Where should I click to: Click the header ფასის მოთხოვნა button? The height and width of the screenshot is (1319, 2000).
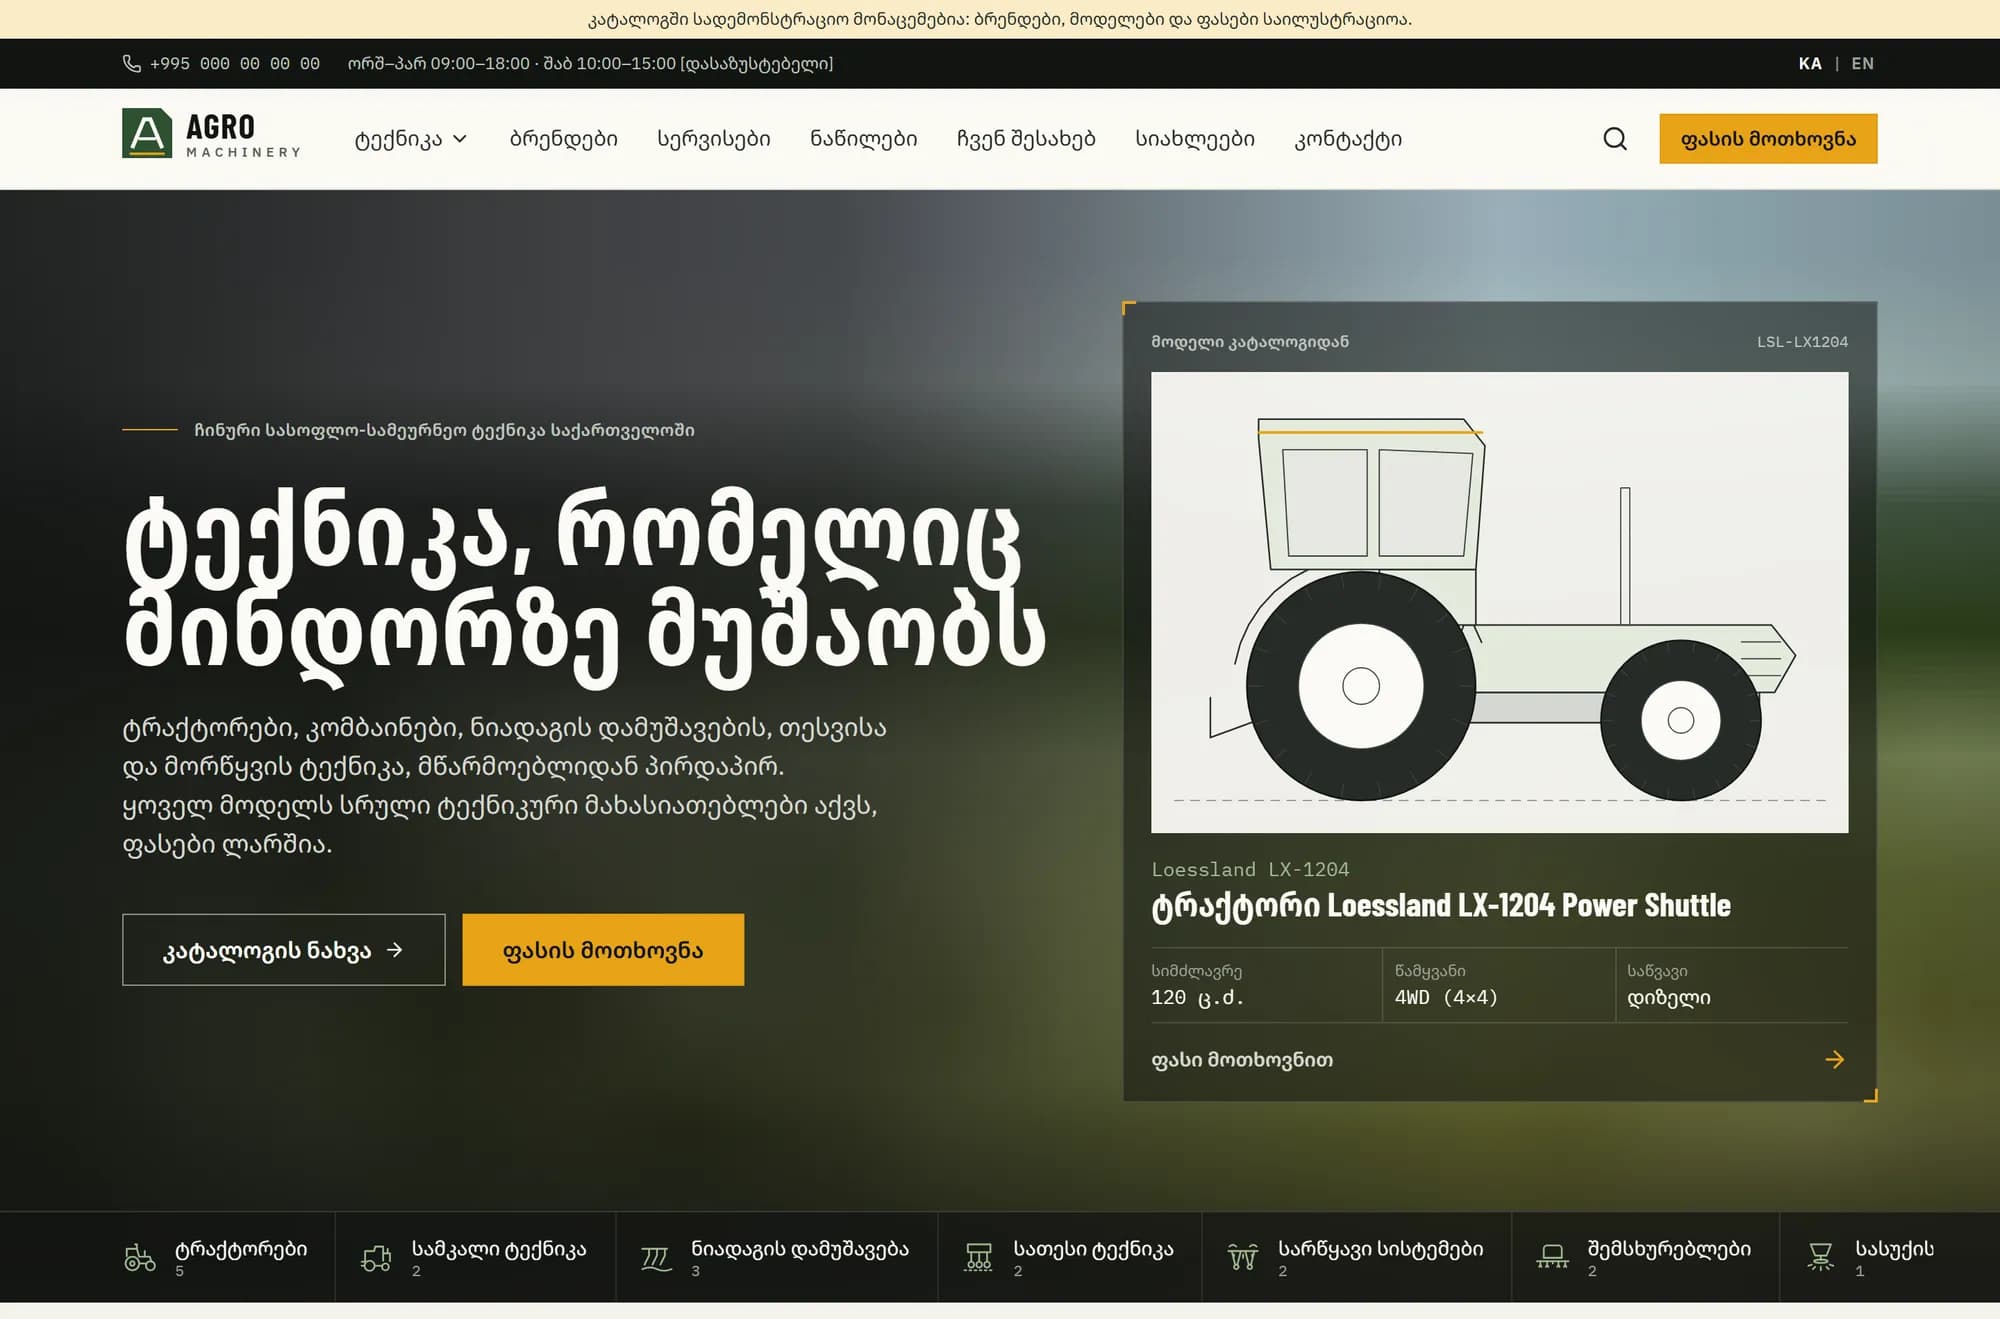click(x=1768, y=139)
